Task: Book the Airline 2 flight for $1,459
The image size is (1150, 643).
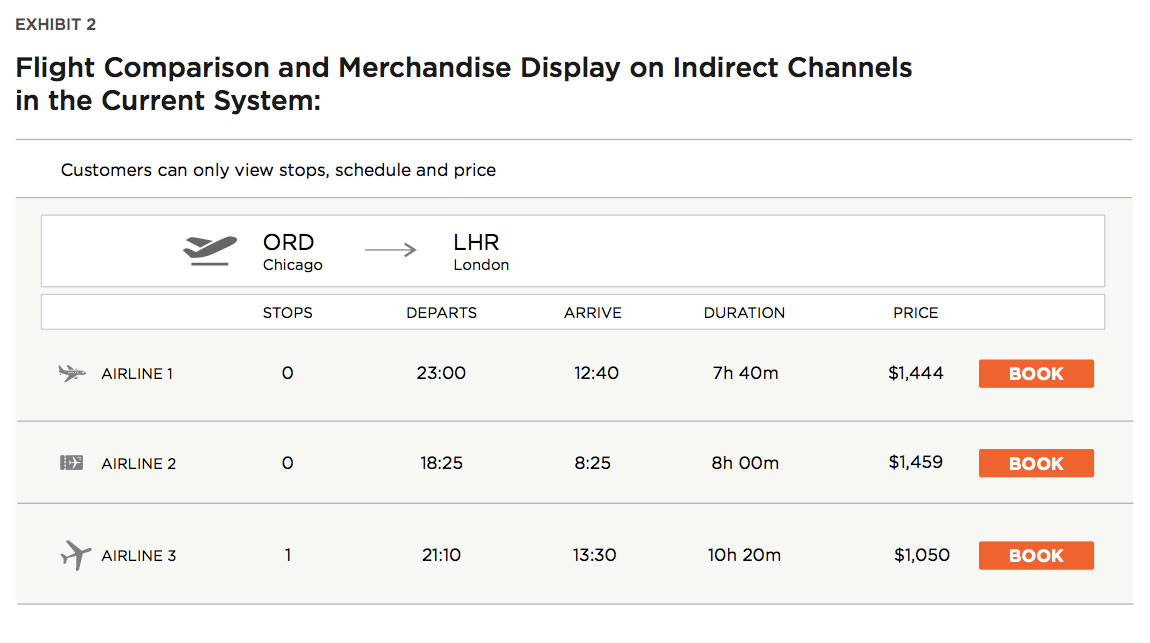Action: pos(1036,463)
